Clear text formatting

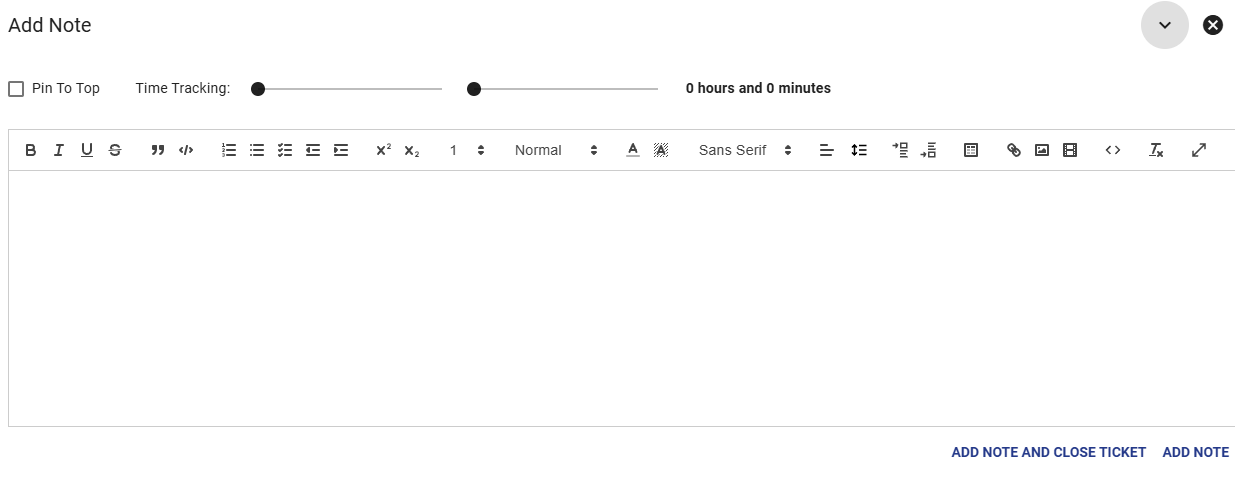(1156, 150)
